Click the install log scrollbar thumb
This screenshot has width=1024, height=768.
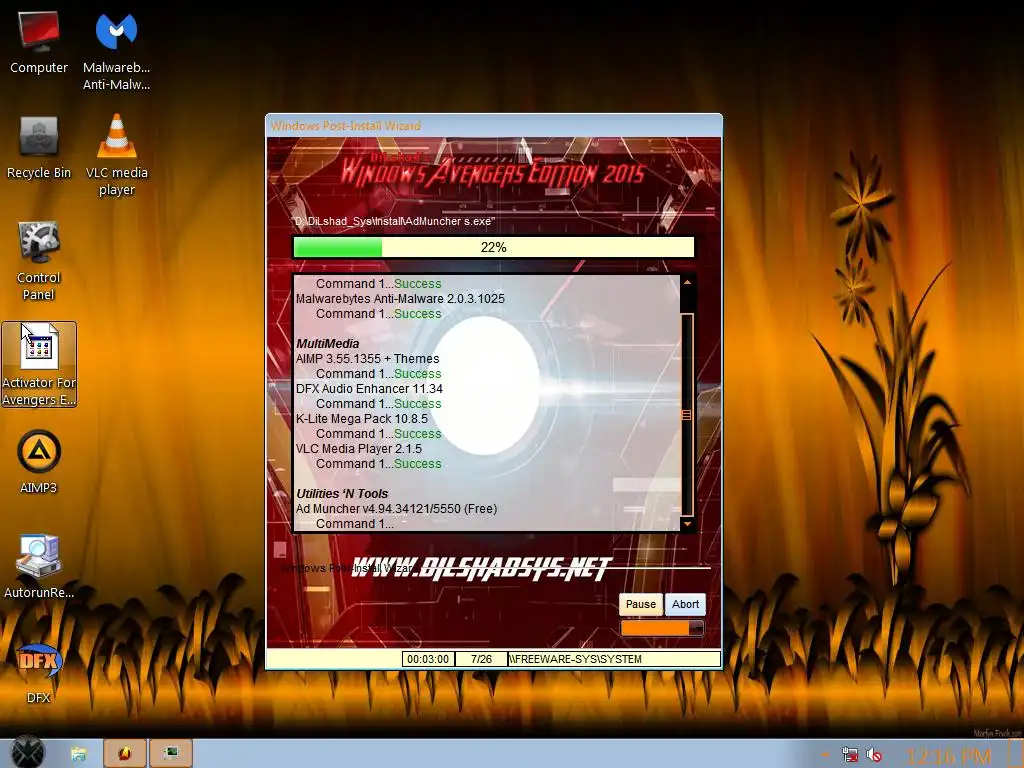(687, 414)
